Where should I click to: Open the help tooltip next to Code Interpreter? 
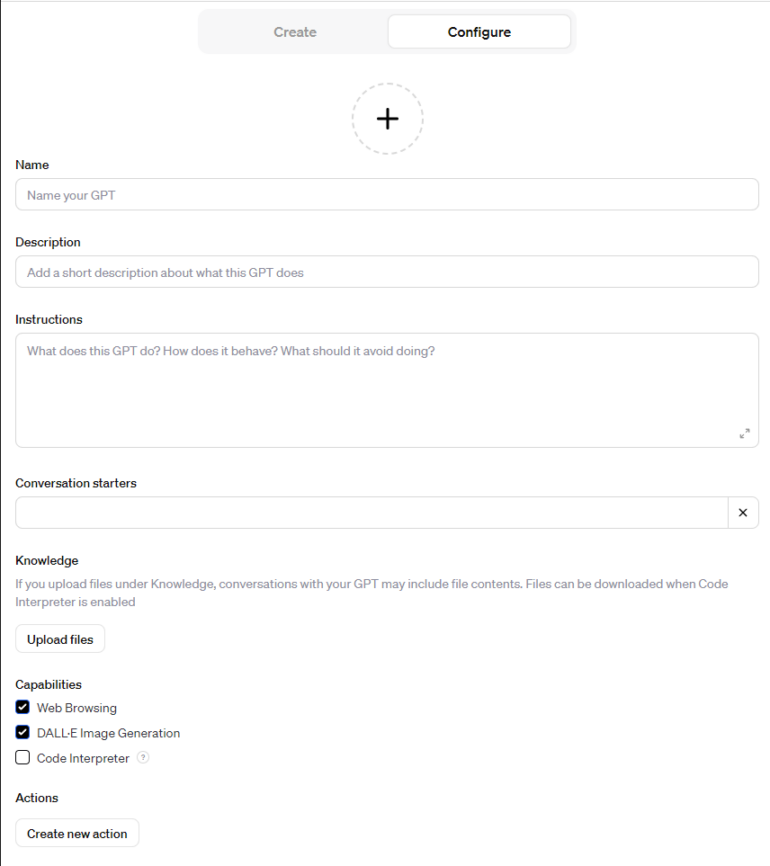(x=141, y=758)
